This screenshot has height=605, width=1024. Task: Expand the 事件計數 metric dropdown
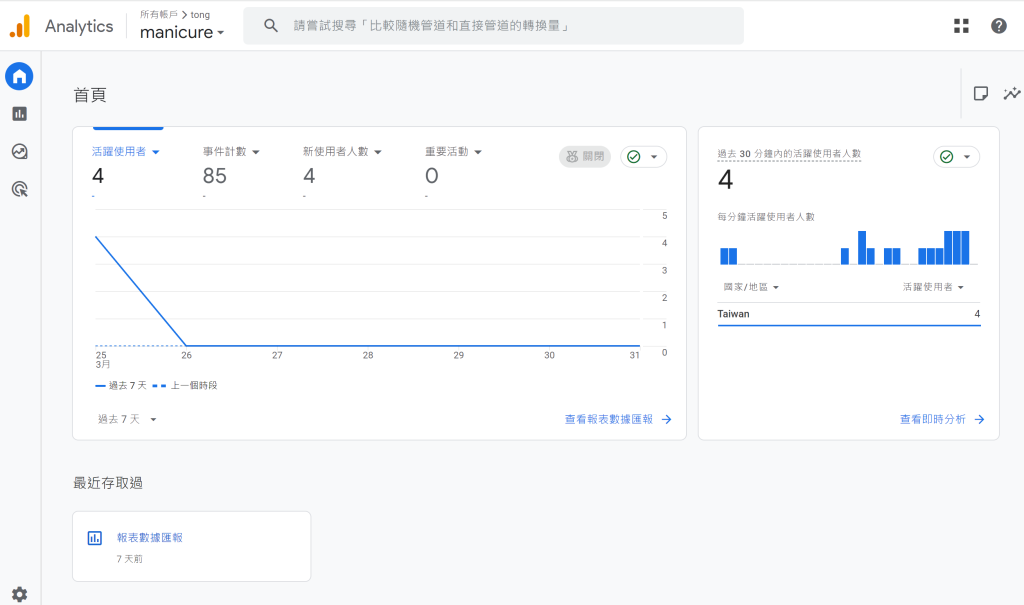[256, 152]
